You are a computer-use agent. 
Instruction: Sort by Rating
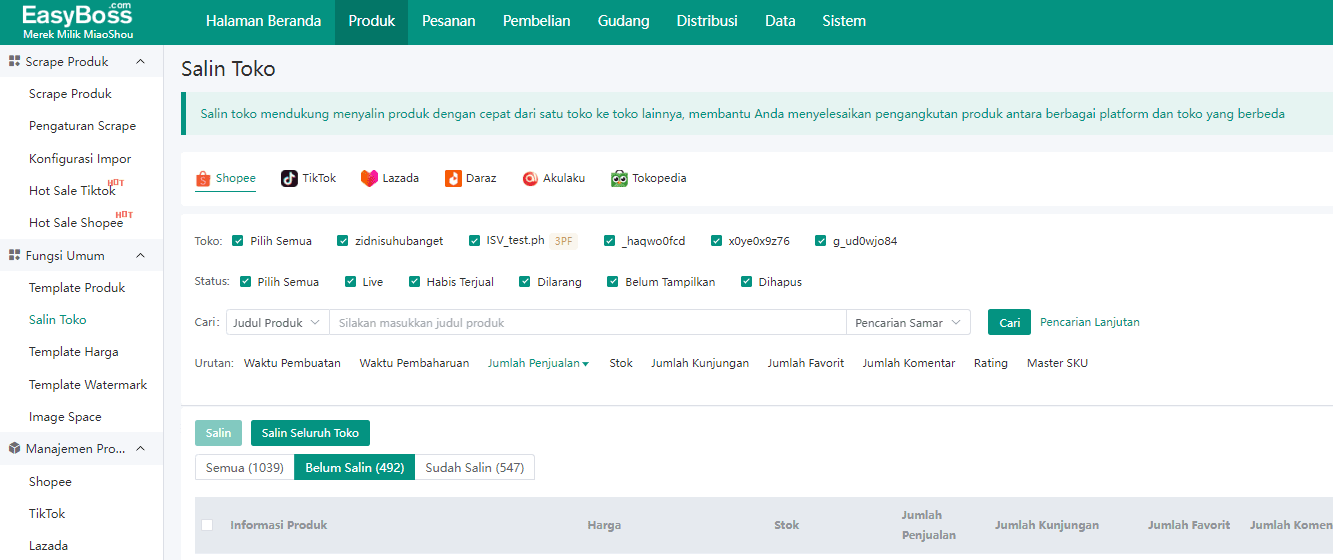[x=991, y=364]
